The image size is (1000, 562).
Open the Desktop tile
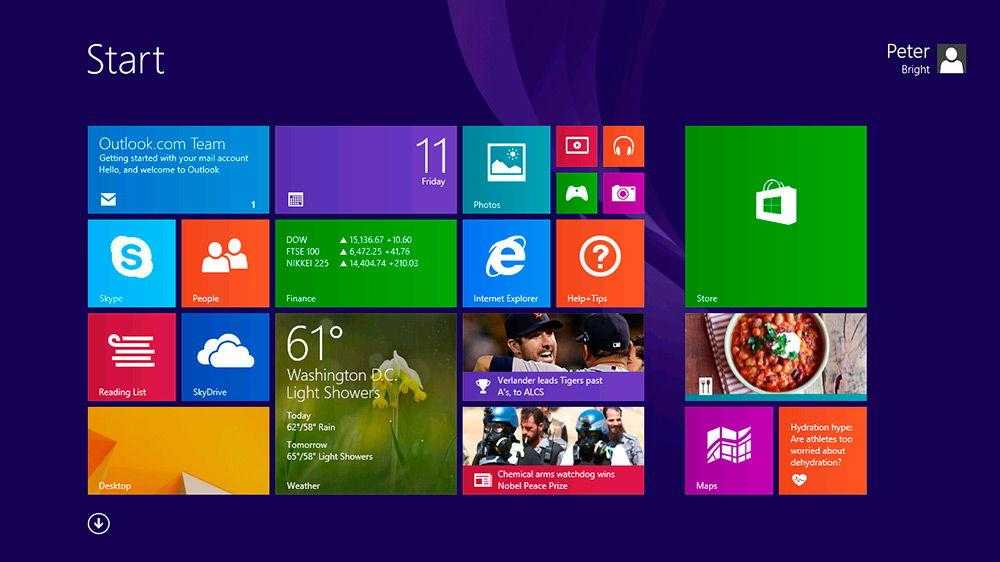click(178, 450)
